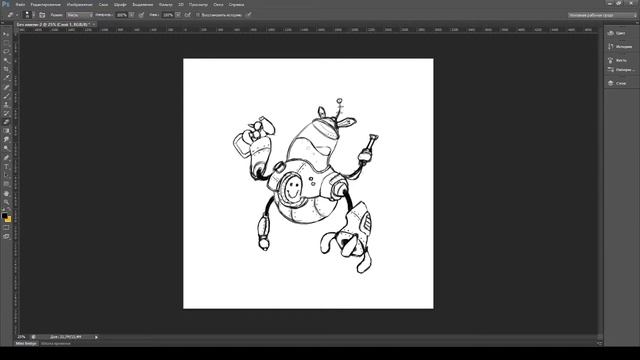Select the Quick Selection tool
The width and height of the screenshot is (640, 360).
[6, 60]
